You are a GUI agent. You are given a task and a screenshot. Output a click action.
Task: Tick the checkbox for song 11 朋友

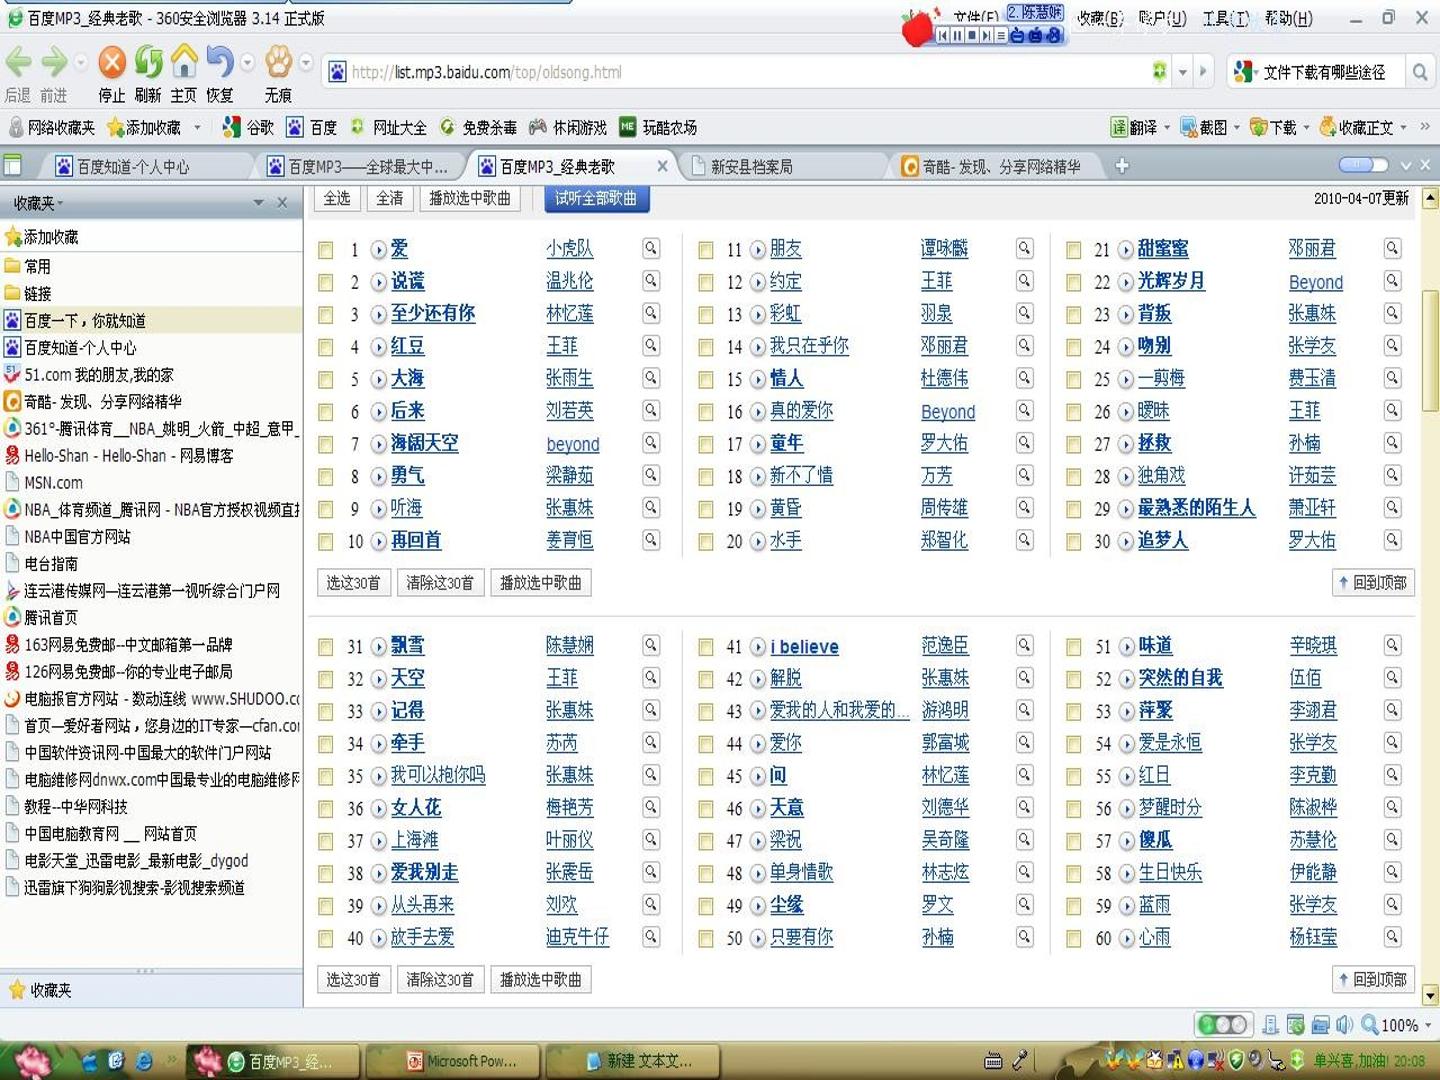pos(706,250)
